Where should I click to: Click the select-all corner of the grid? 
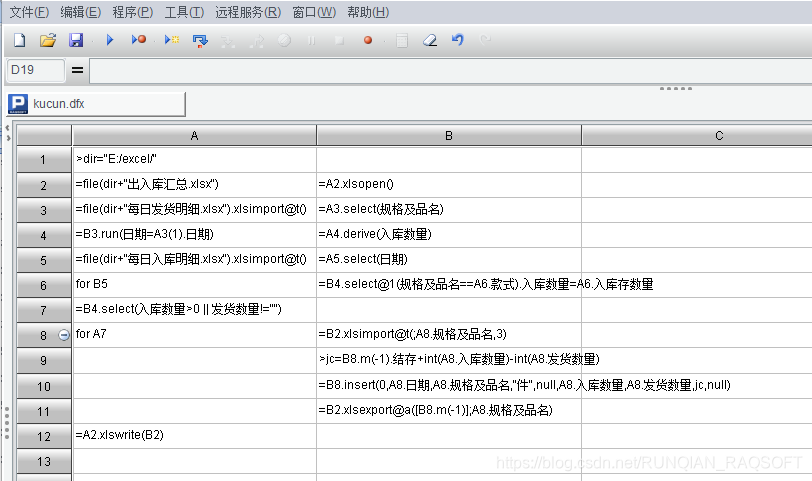coord(44,136)
